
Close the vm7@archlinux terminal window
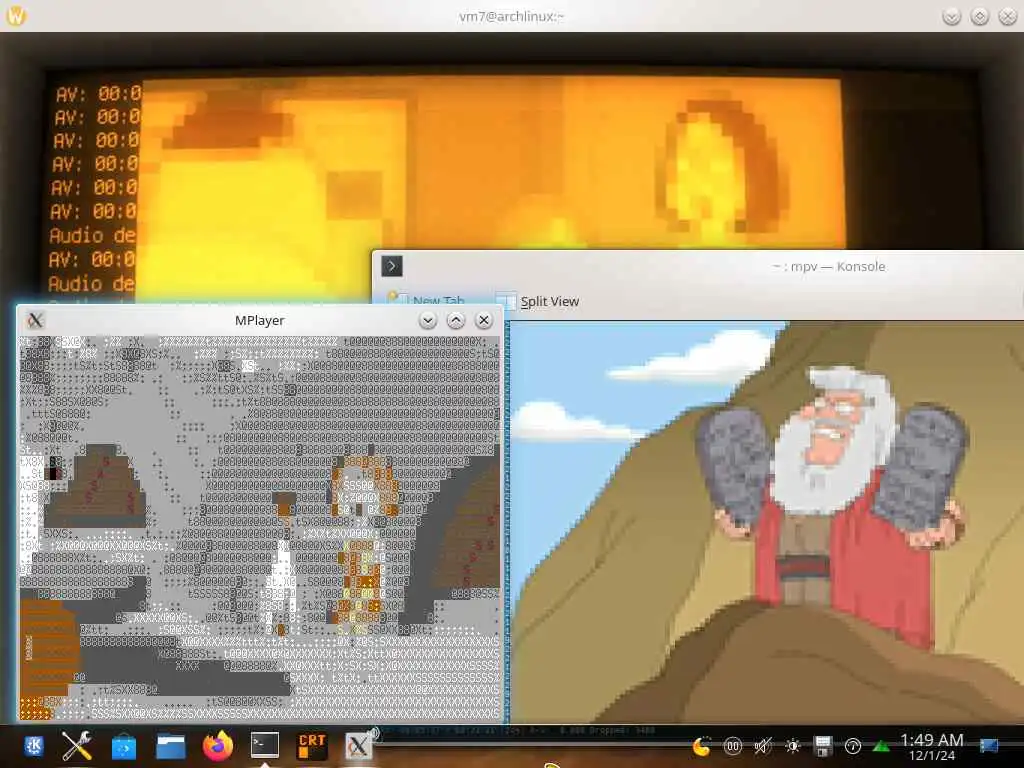[x=1008, y=16]
